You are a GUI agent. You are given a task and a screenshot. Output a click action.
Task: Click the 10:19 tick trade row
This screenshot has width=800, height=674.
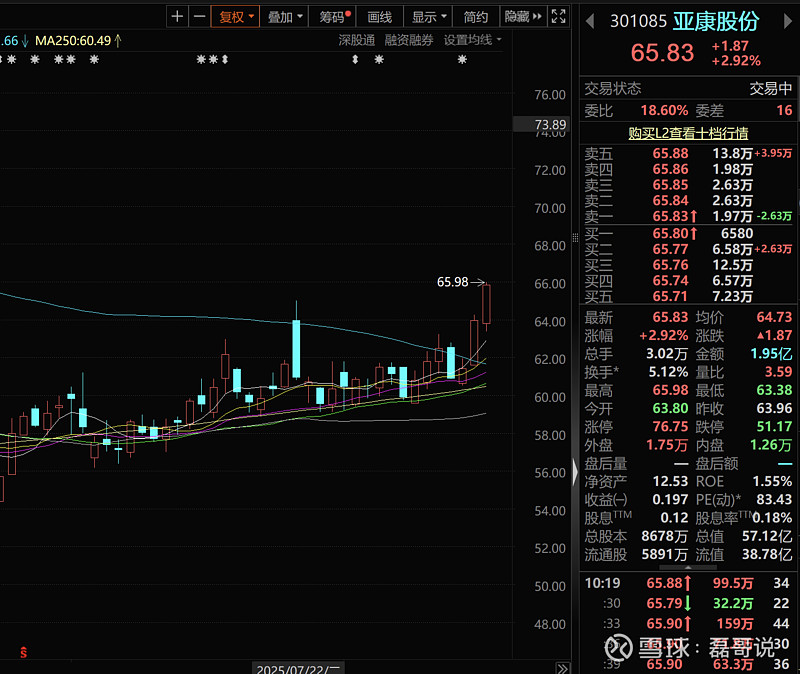coord(688,583)
